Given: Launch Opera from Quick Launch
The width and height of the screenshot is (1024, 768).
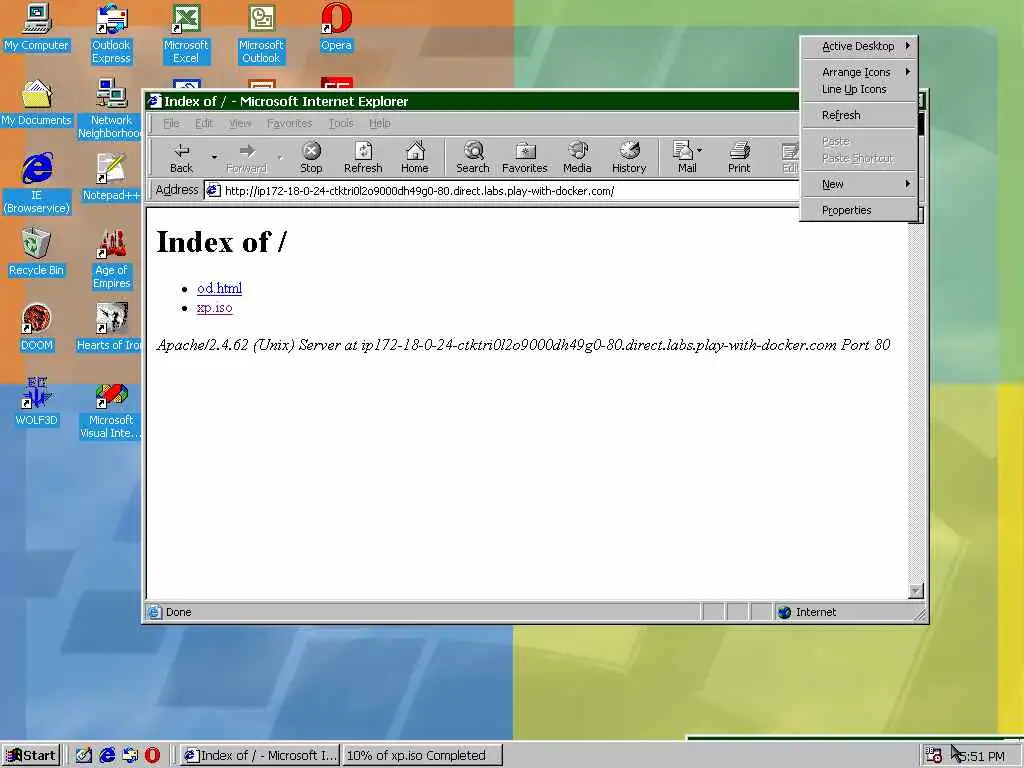Looking at the screenshot, I should pos(152,756).
